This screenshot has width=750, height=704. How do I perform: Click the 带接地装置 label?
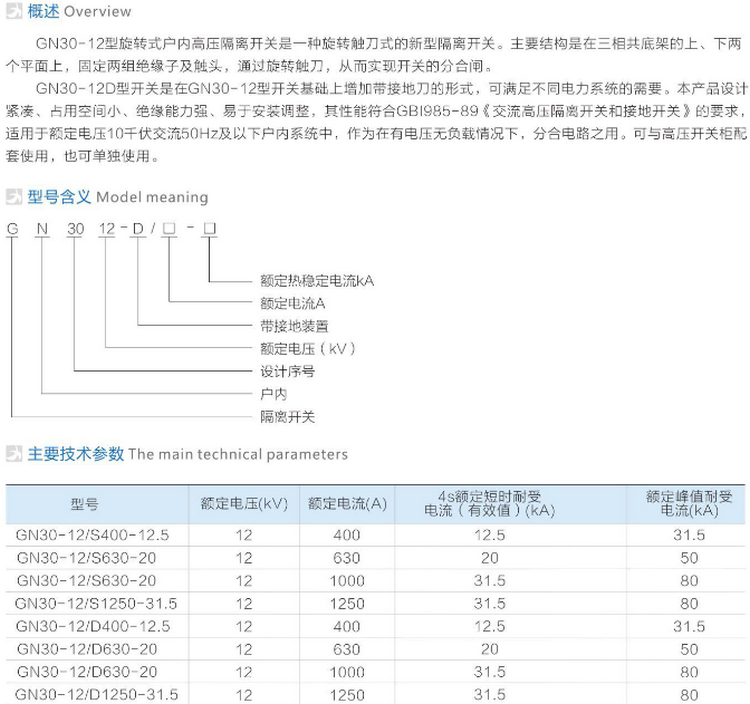[294, 326]
